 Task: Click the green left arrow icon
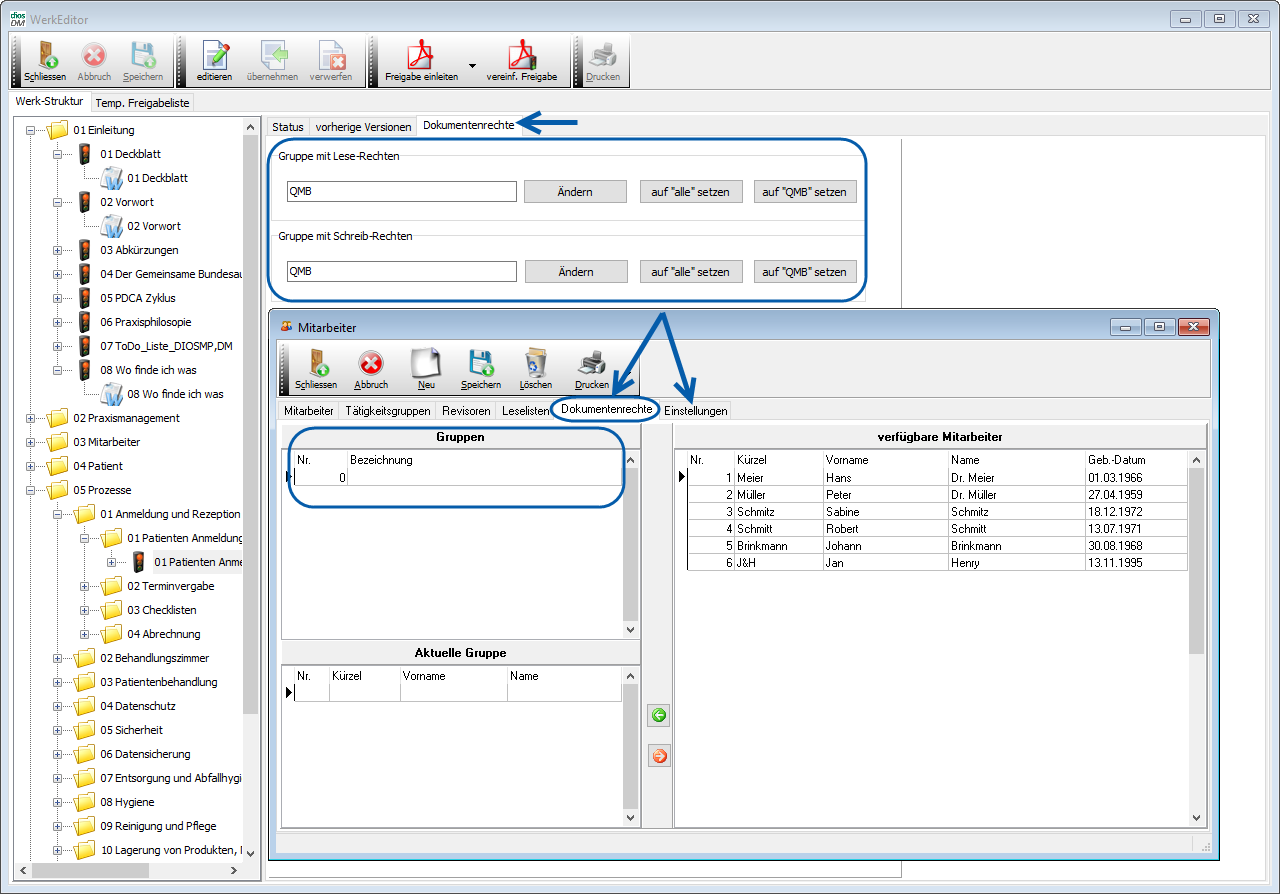pos(658,715)
